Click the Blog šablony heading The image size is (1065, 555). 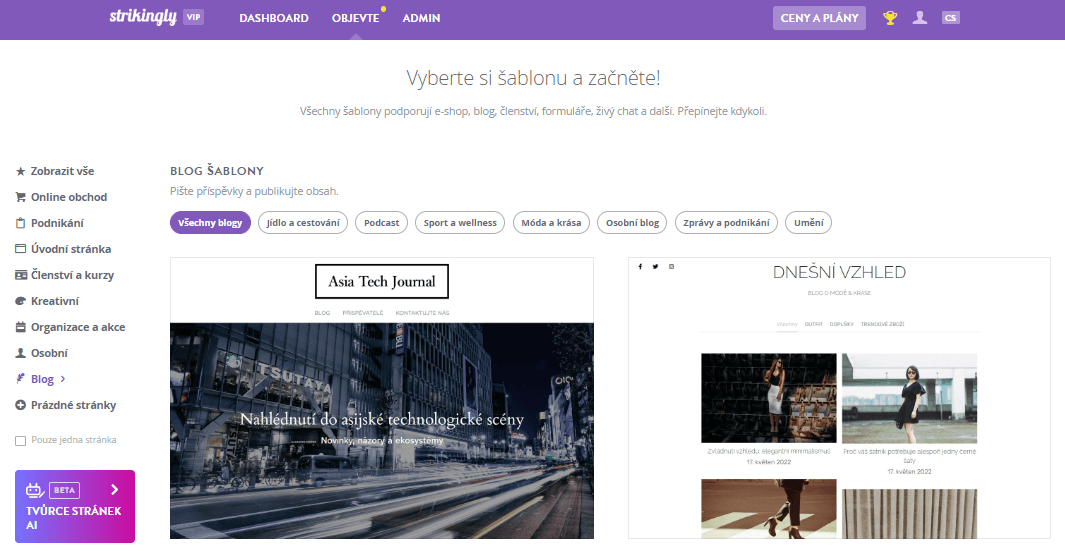coord(217,171)
